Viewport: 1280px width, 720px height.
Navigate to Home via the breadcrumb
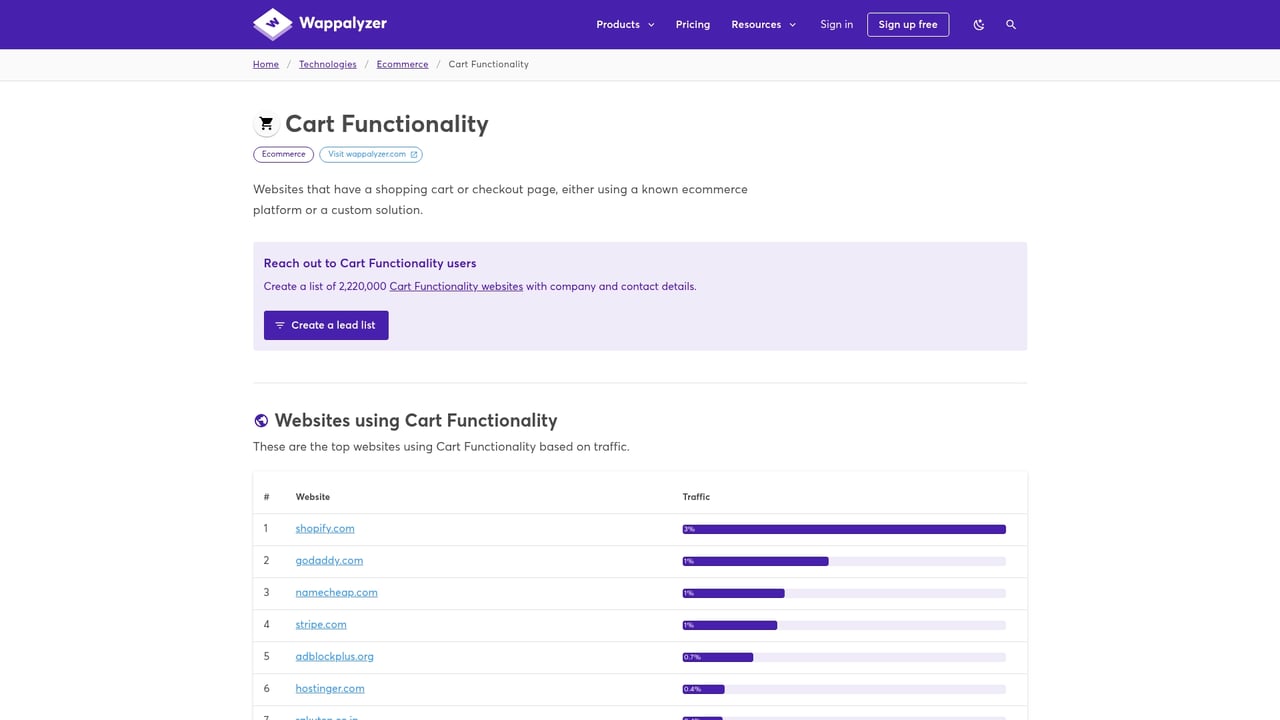point(265,64)
